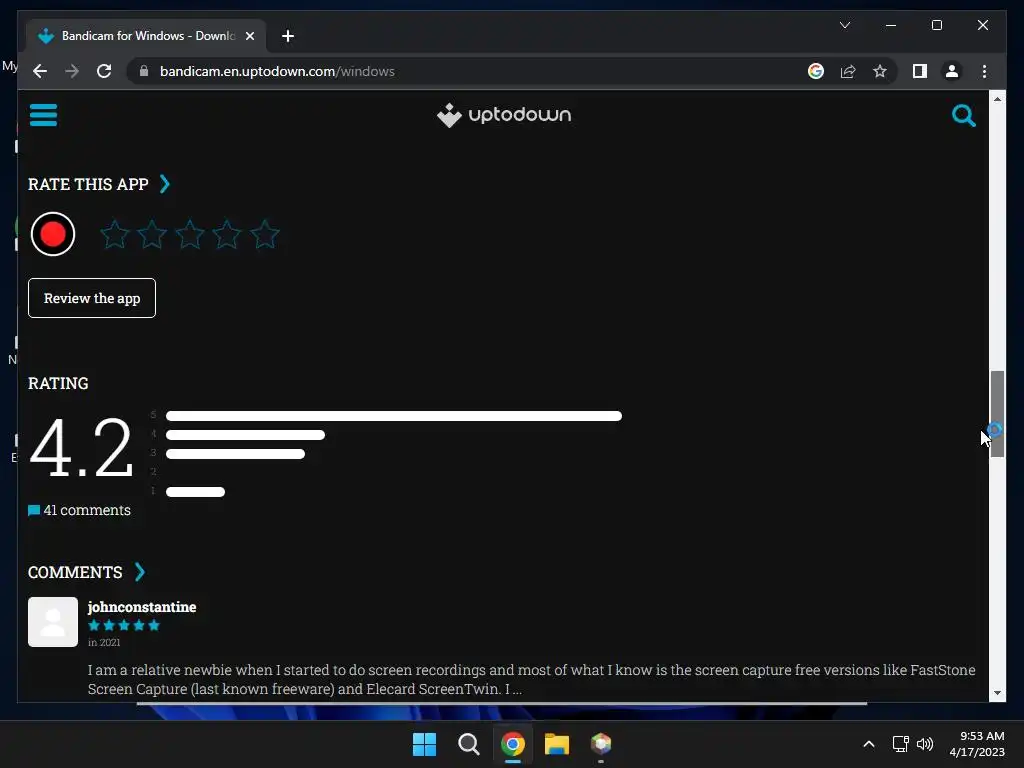View site information lock icon
Image resolution: width=1024 pixels, height=768 pixels.
click(x=144, y=71)
